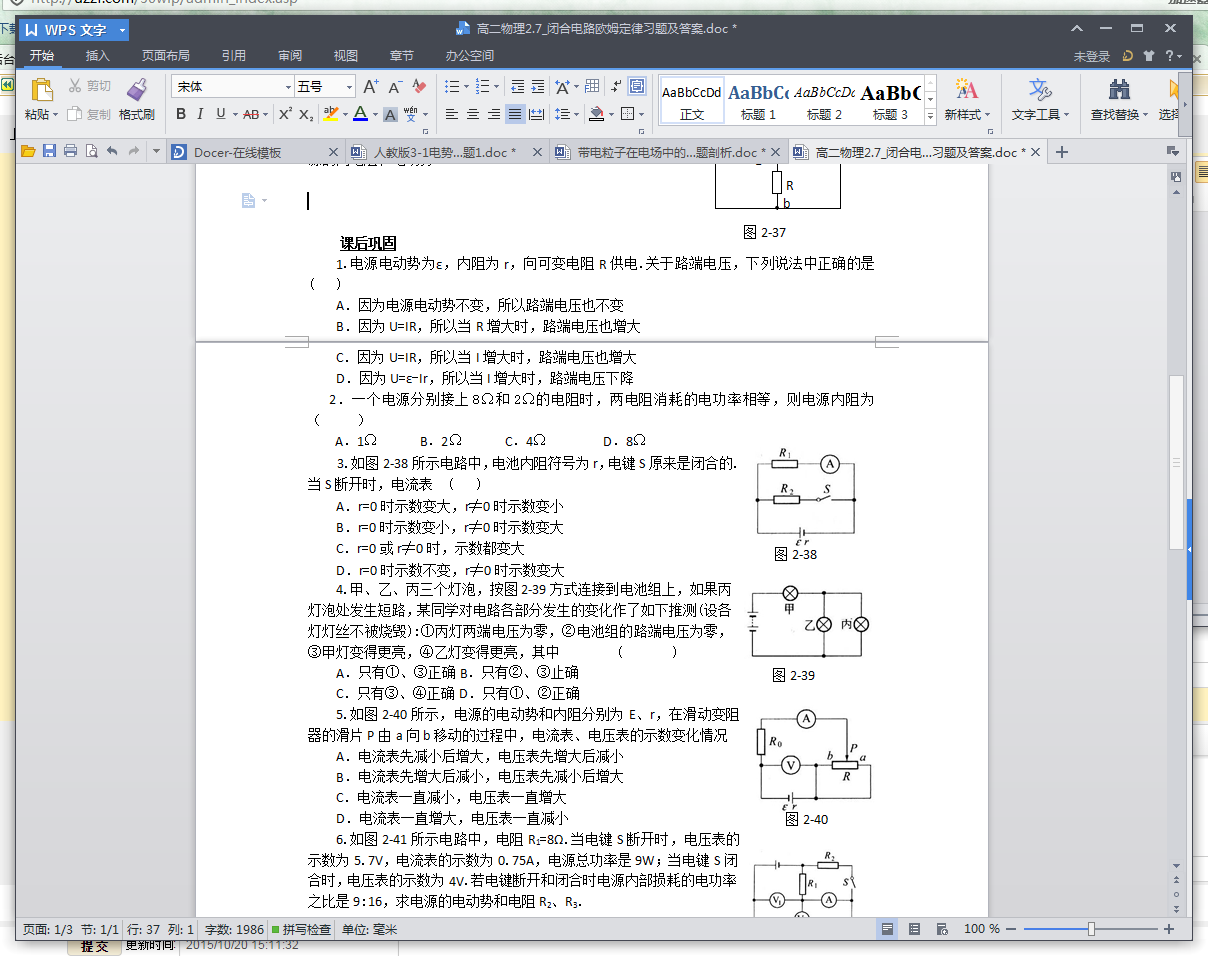
Task: Open the 审阅 (Review) ribbon tab
Action: [x=290, y=56]
